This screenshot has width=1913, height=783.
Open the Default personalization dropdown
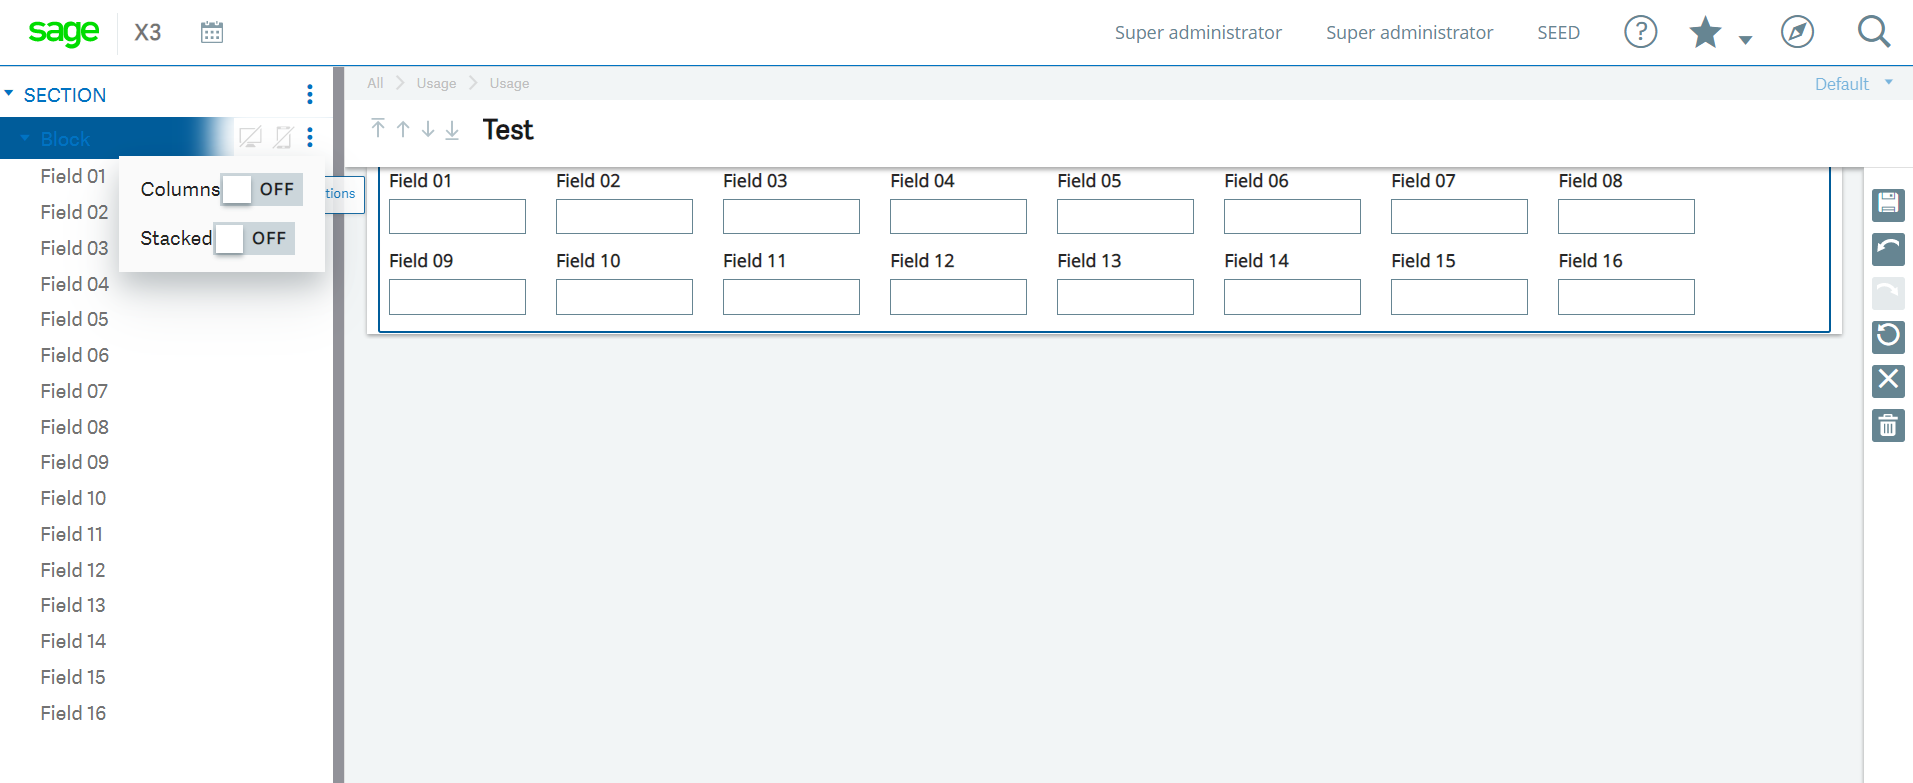(1853, 84)
